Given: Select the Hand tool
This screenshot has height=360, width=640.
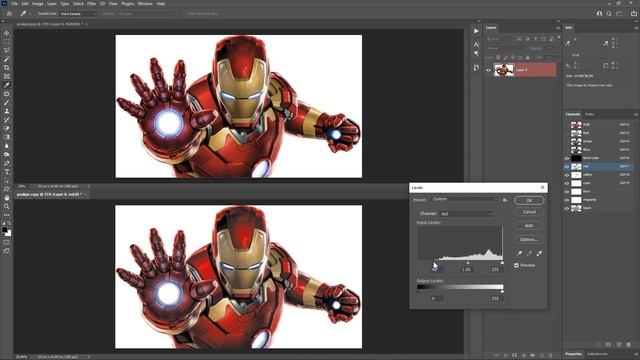Looking at the screenshot, I should coord(7,198).
